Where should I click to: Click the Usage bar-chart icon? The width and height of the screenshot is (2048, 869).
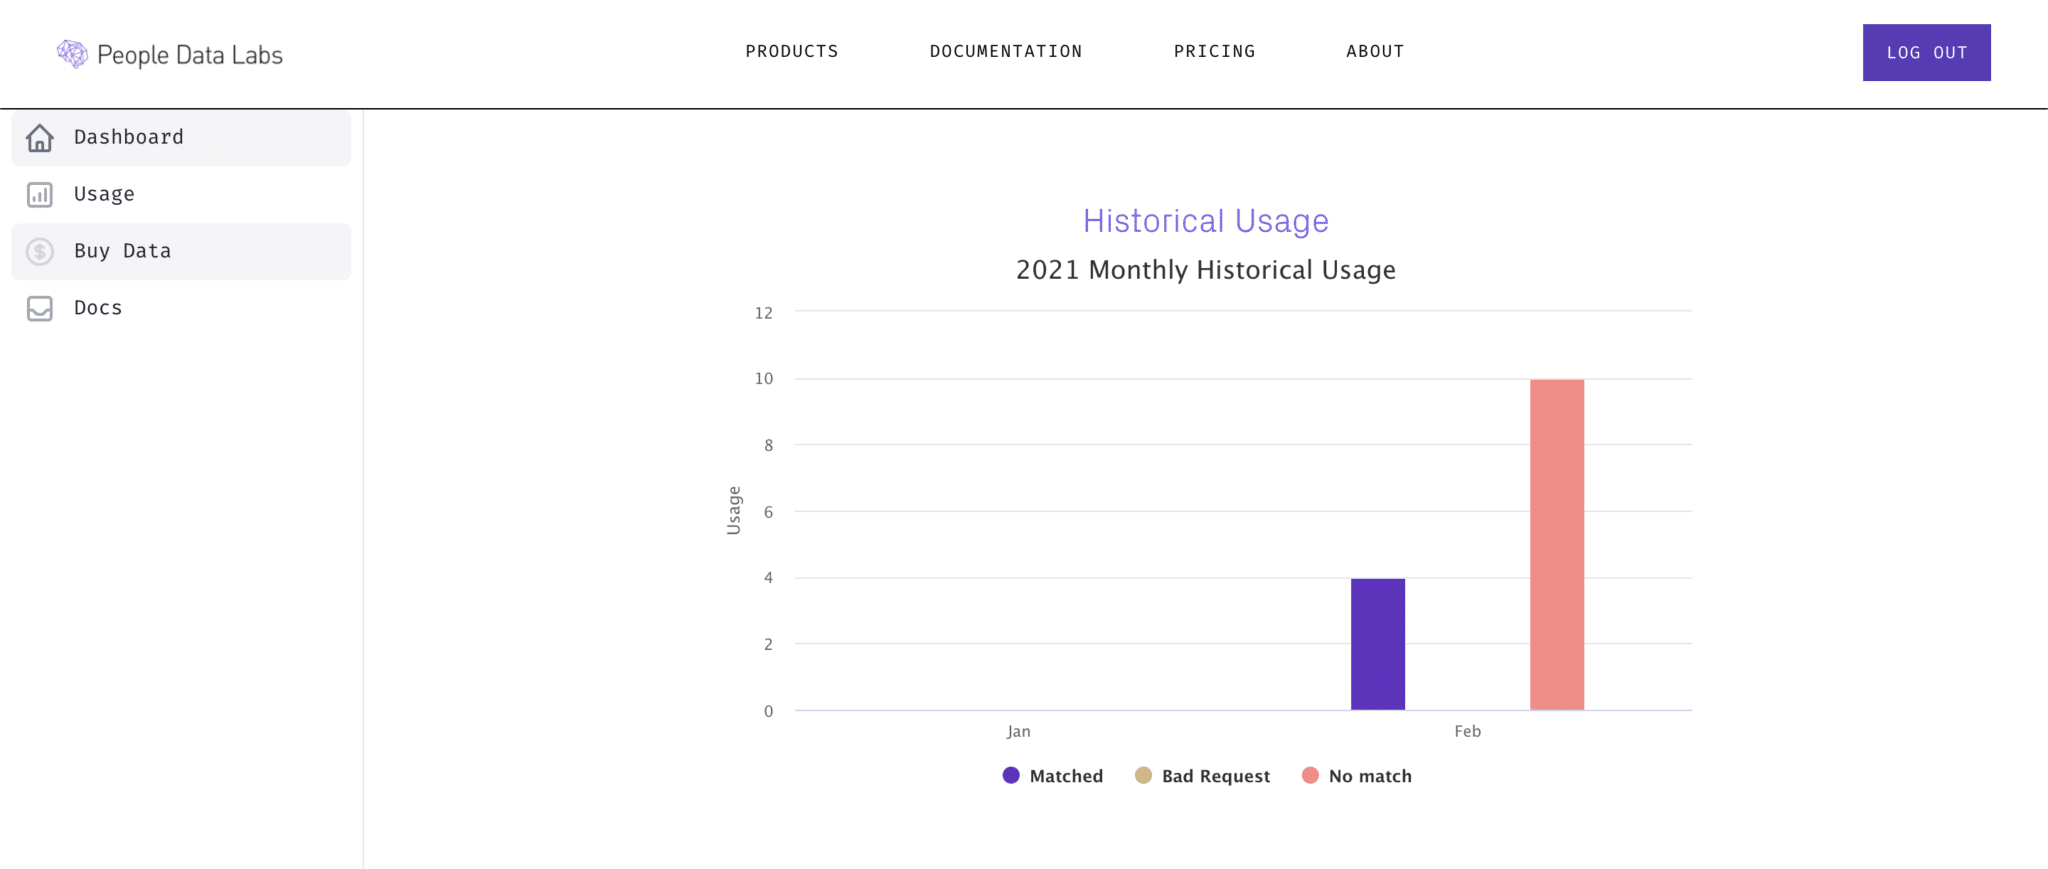[40, 195]
